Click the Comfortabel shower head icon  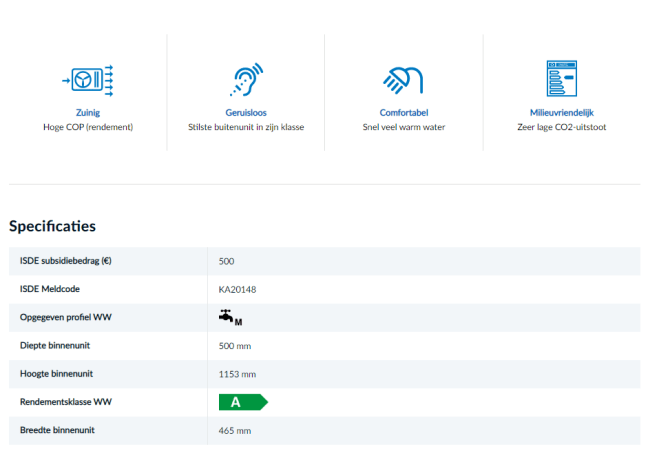coord(403,79)
